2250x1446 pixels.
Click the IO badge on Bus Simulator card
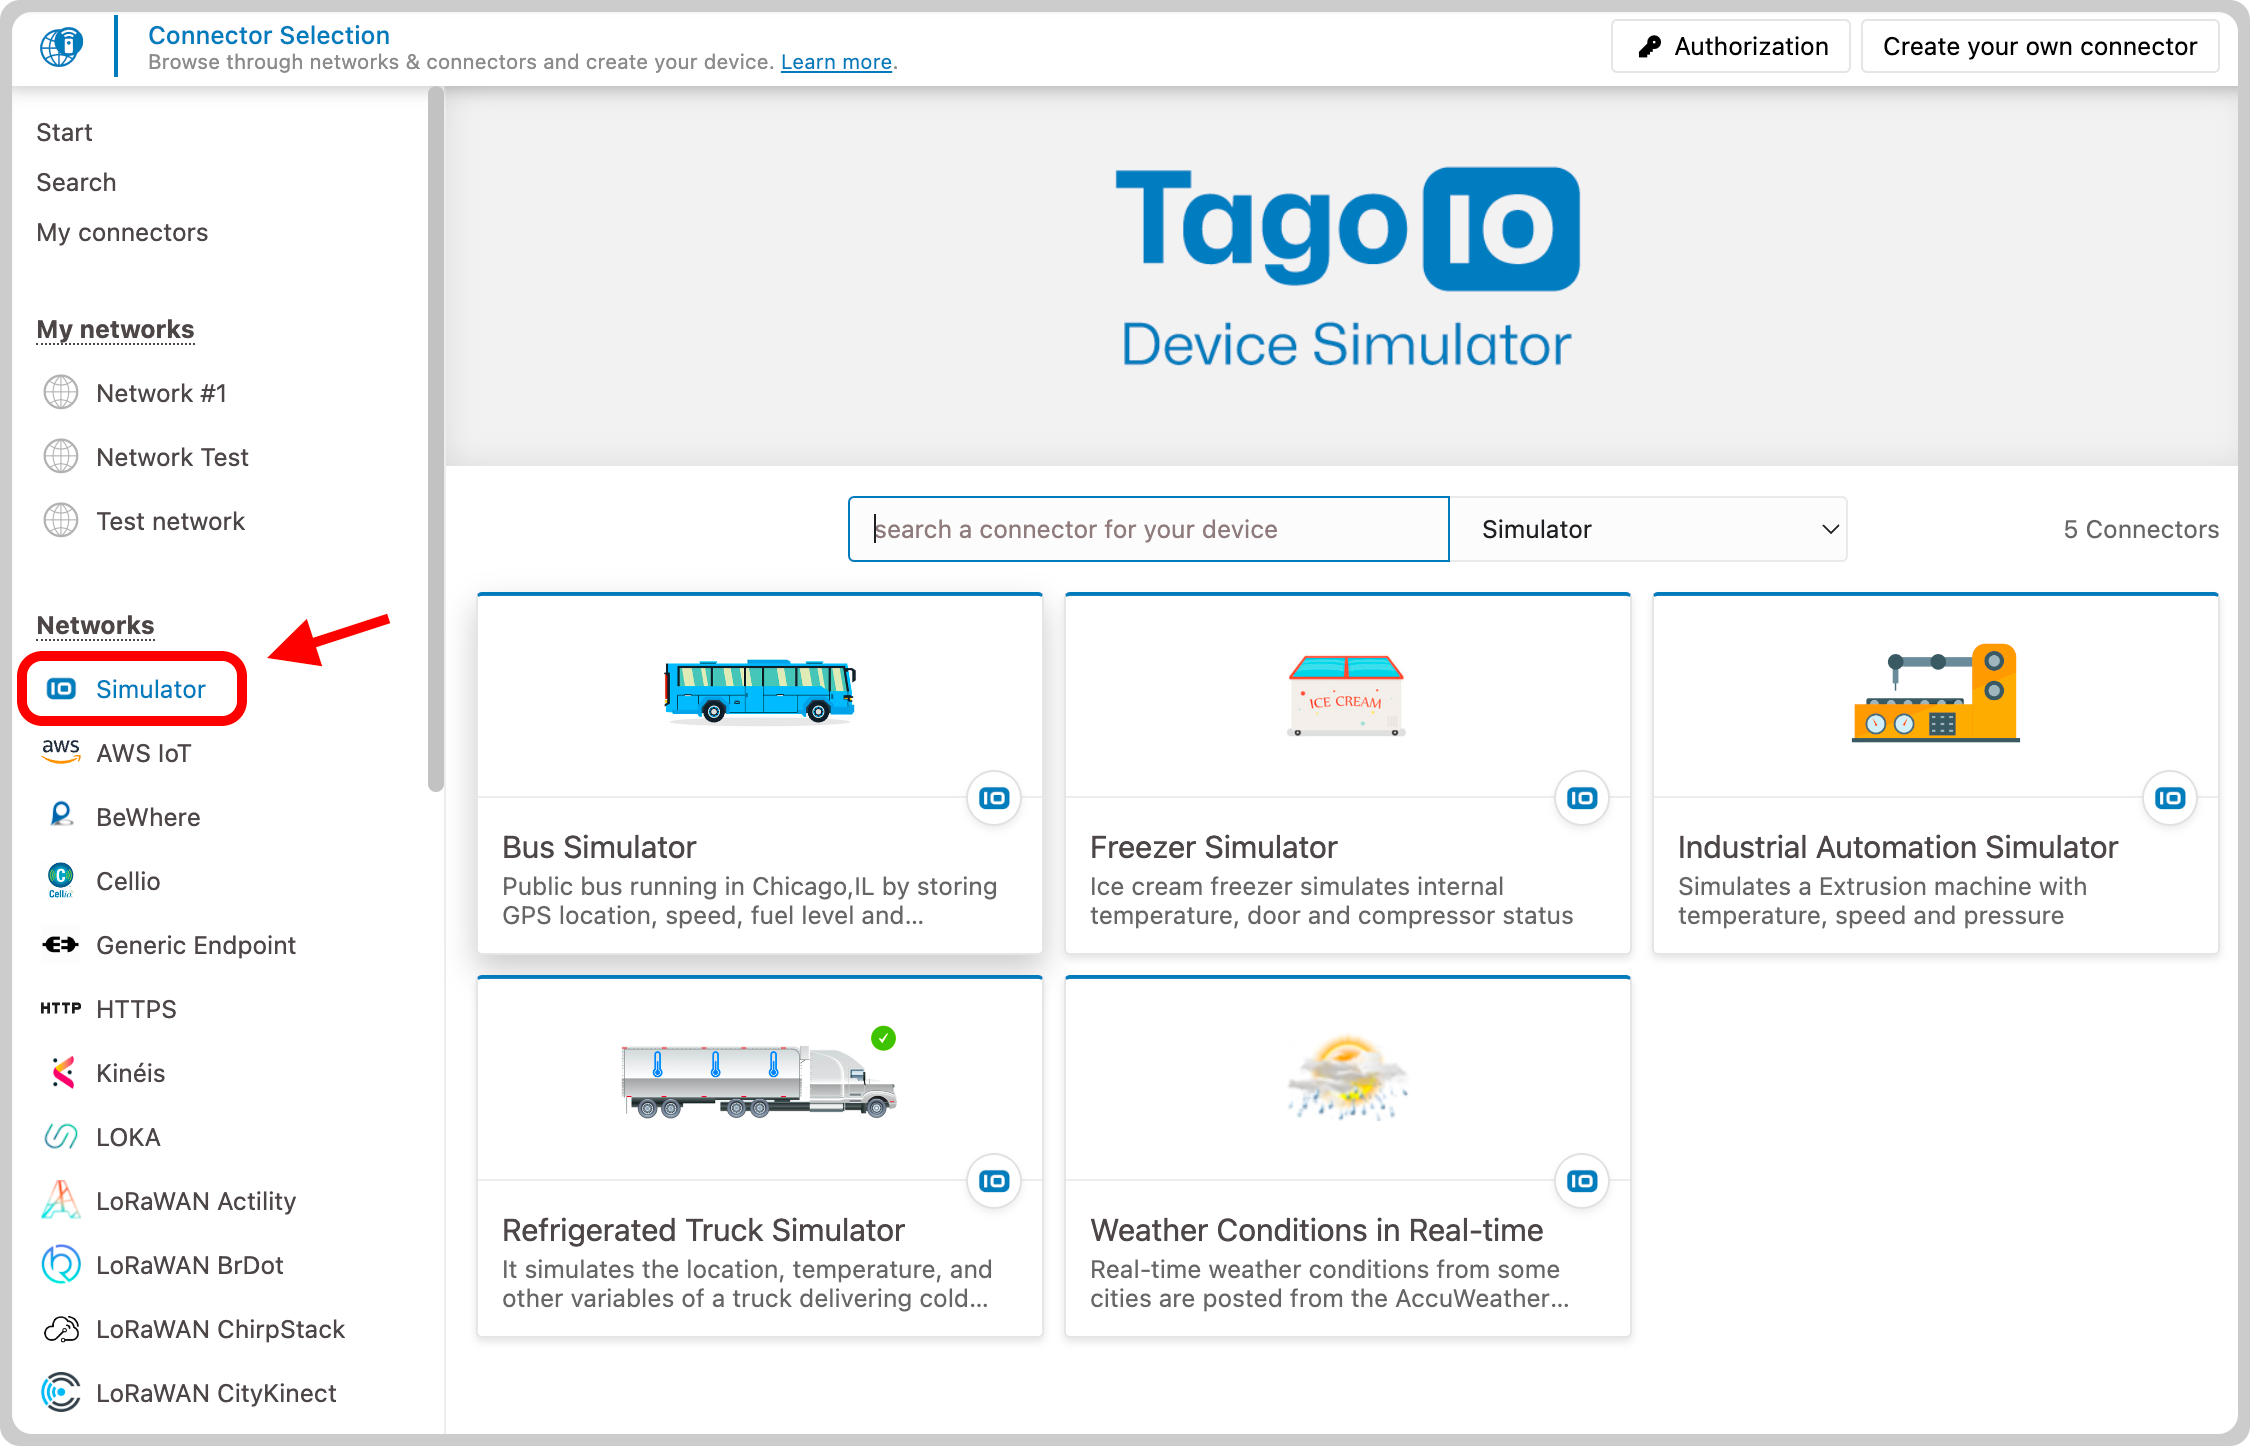coord(994,798)
